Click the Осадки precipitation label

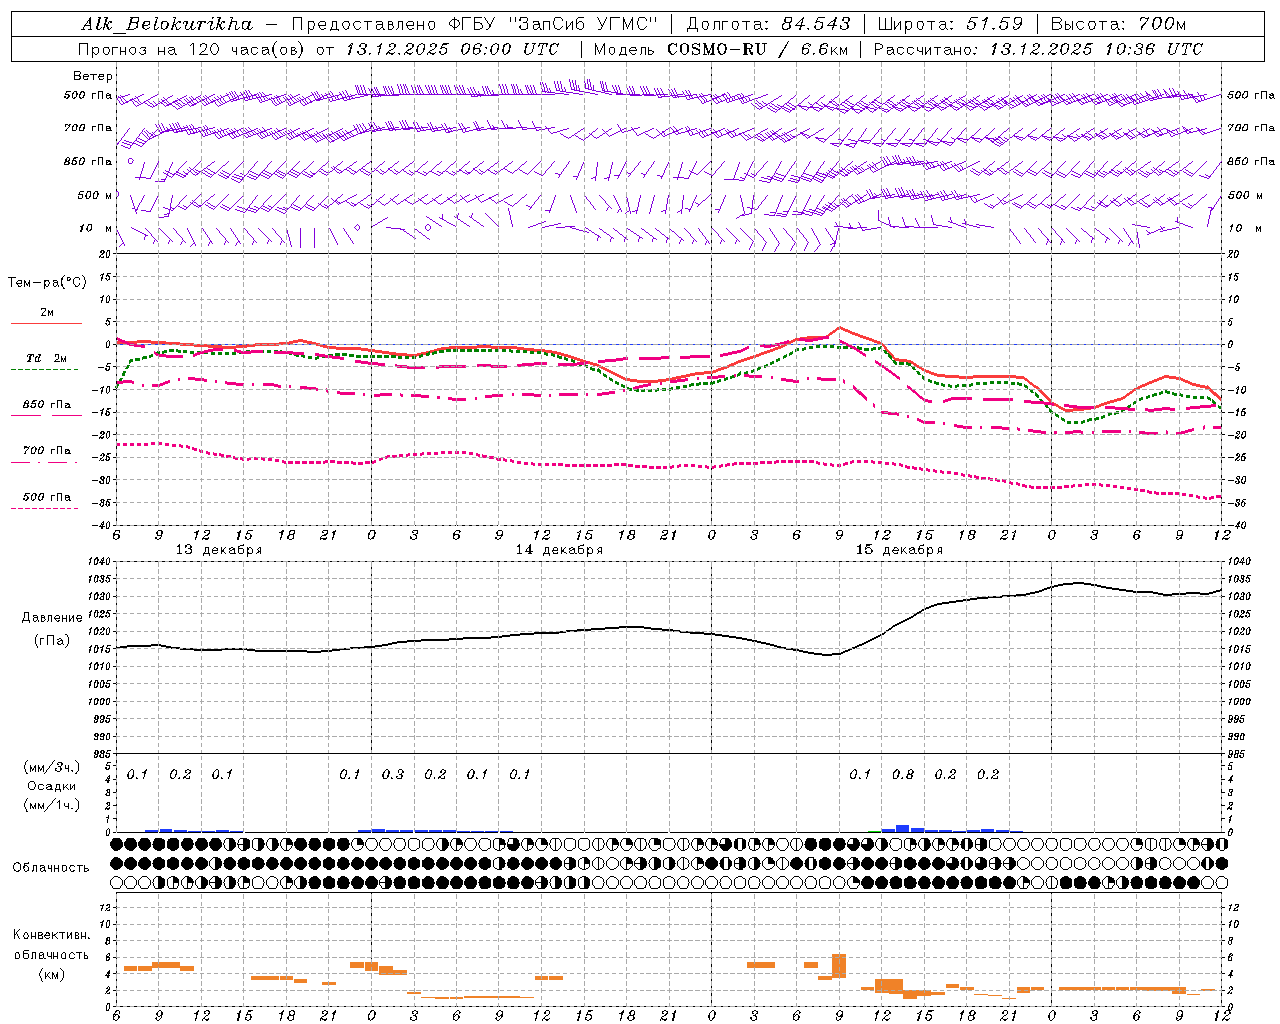[x=52, y=786]
